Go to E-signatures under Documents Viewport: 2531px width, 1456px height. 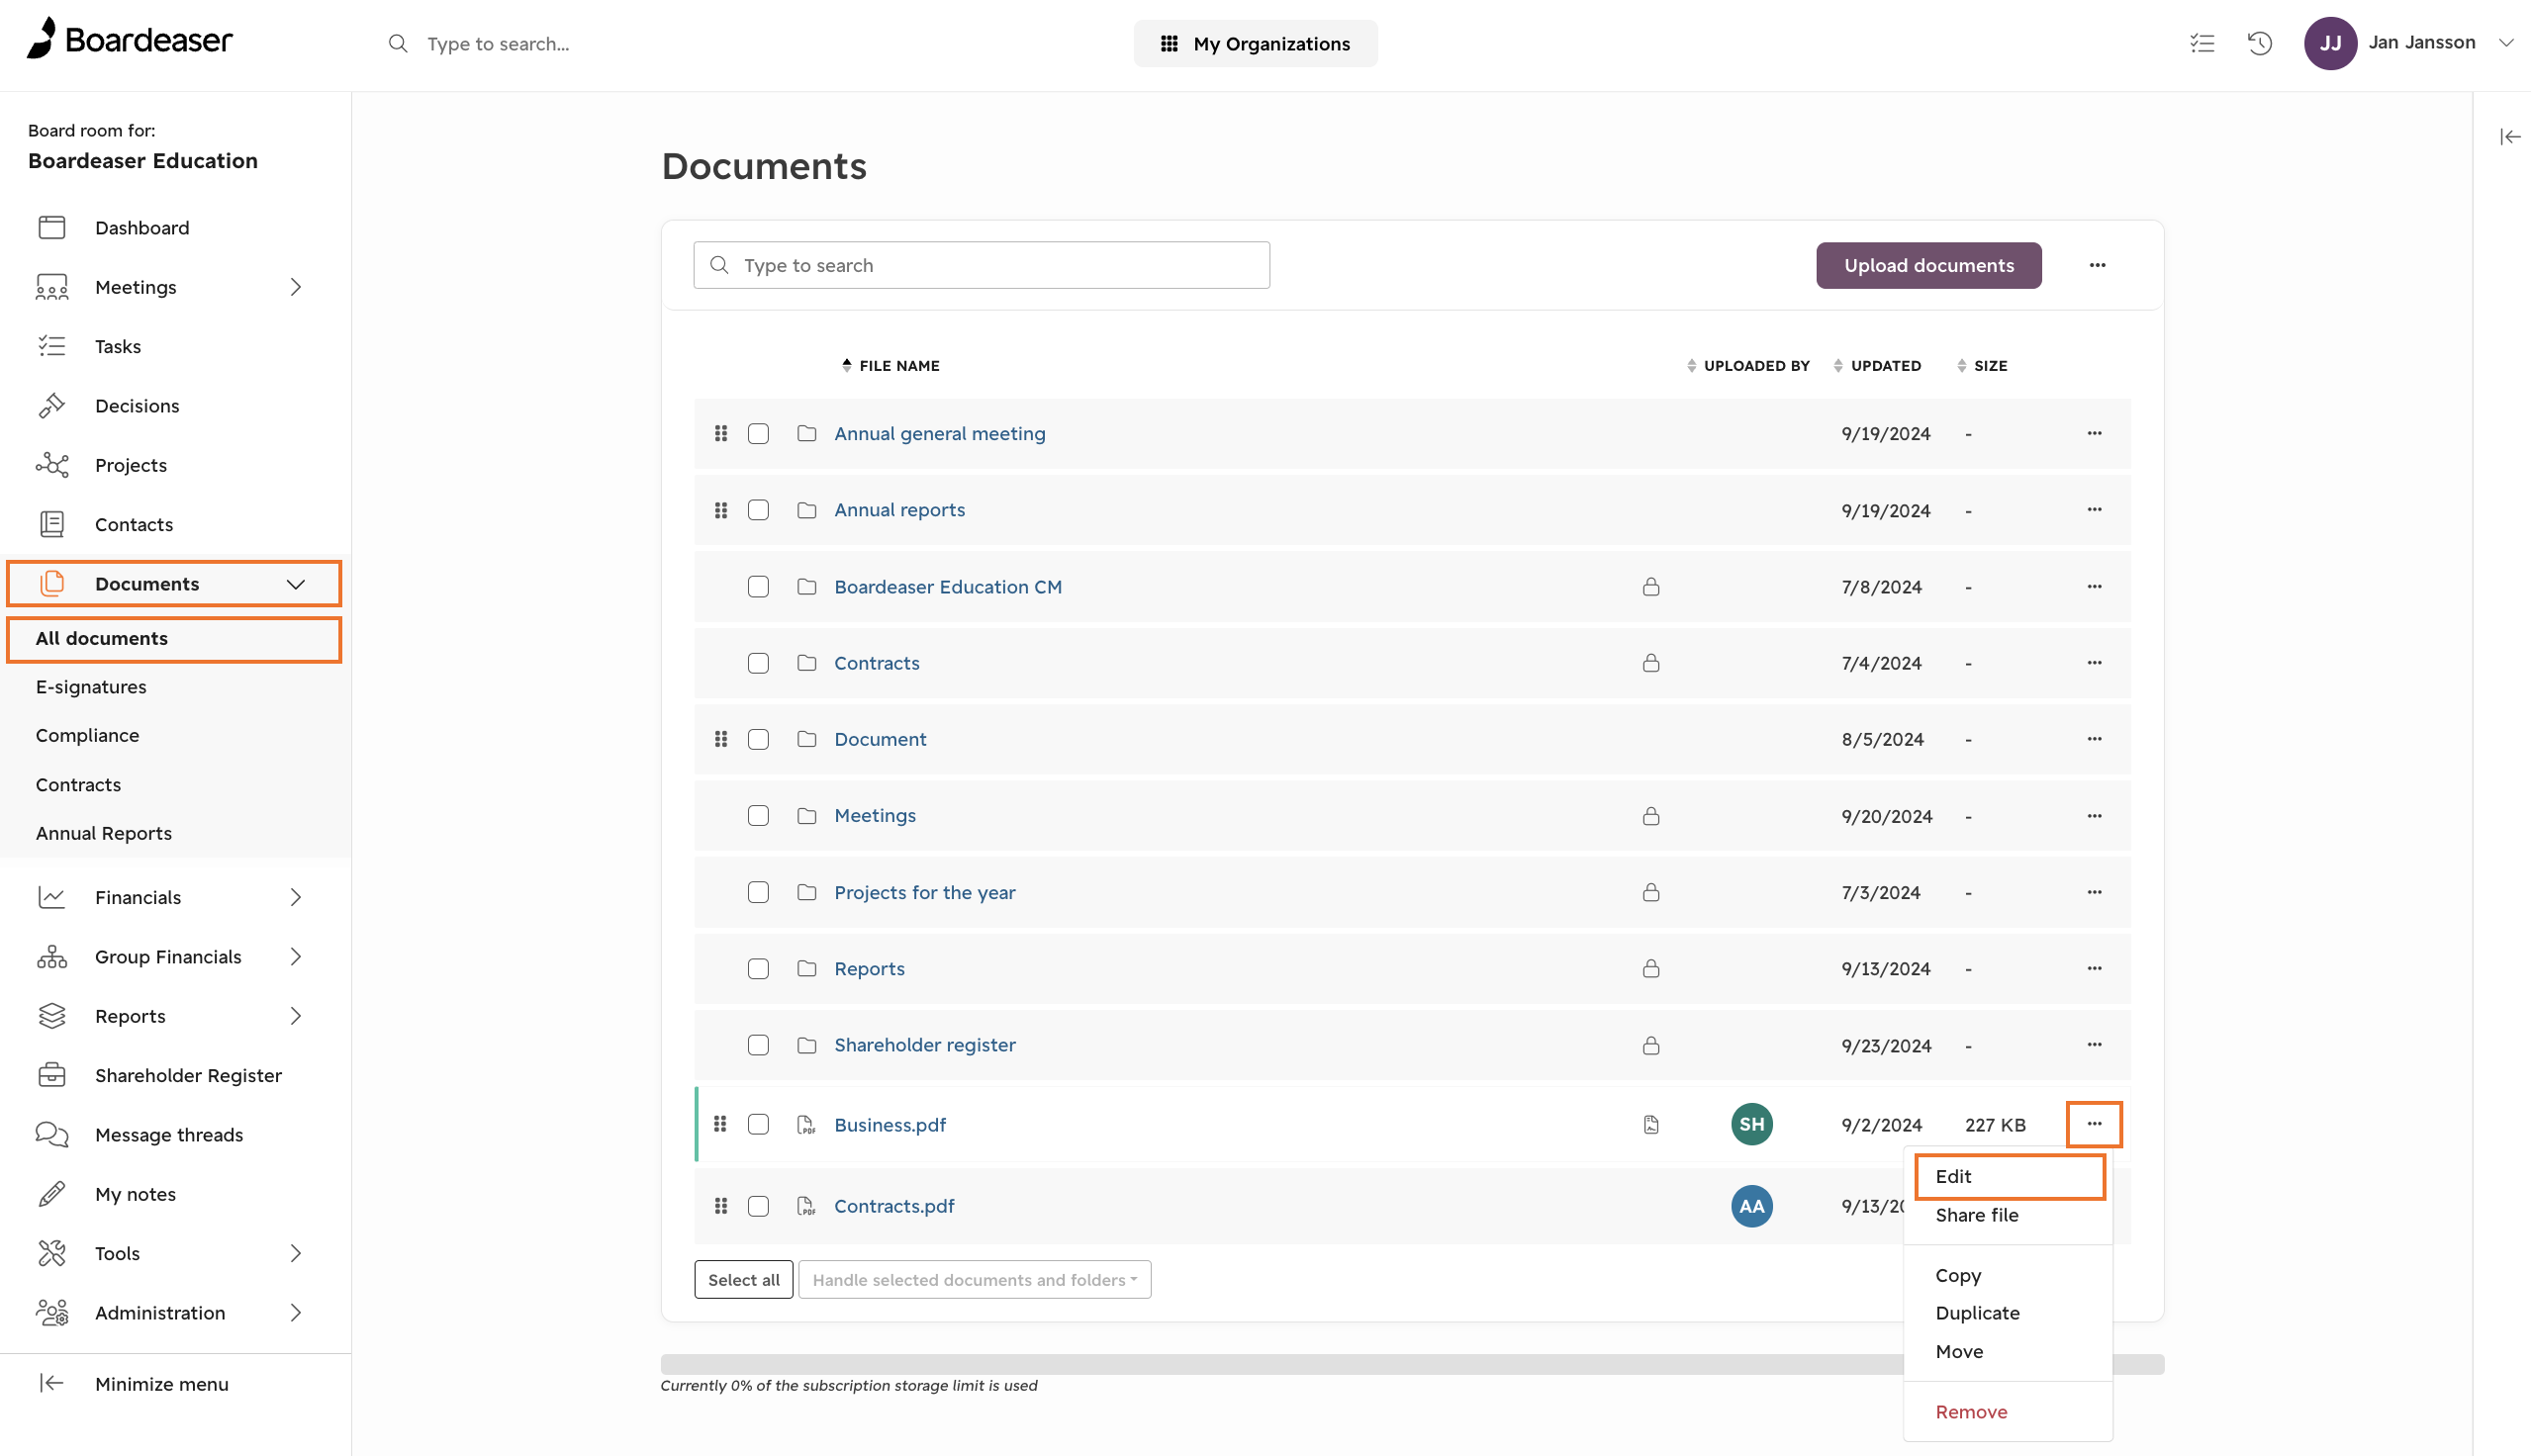click(91, 687)
